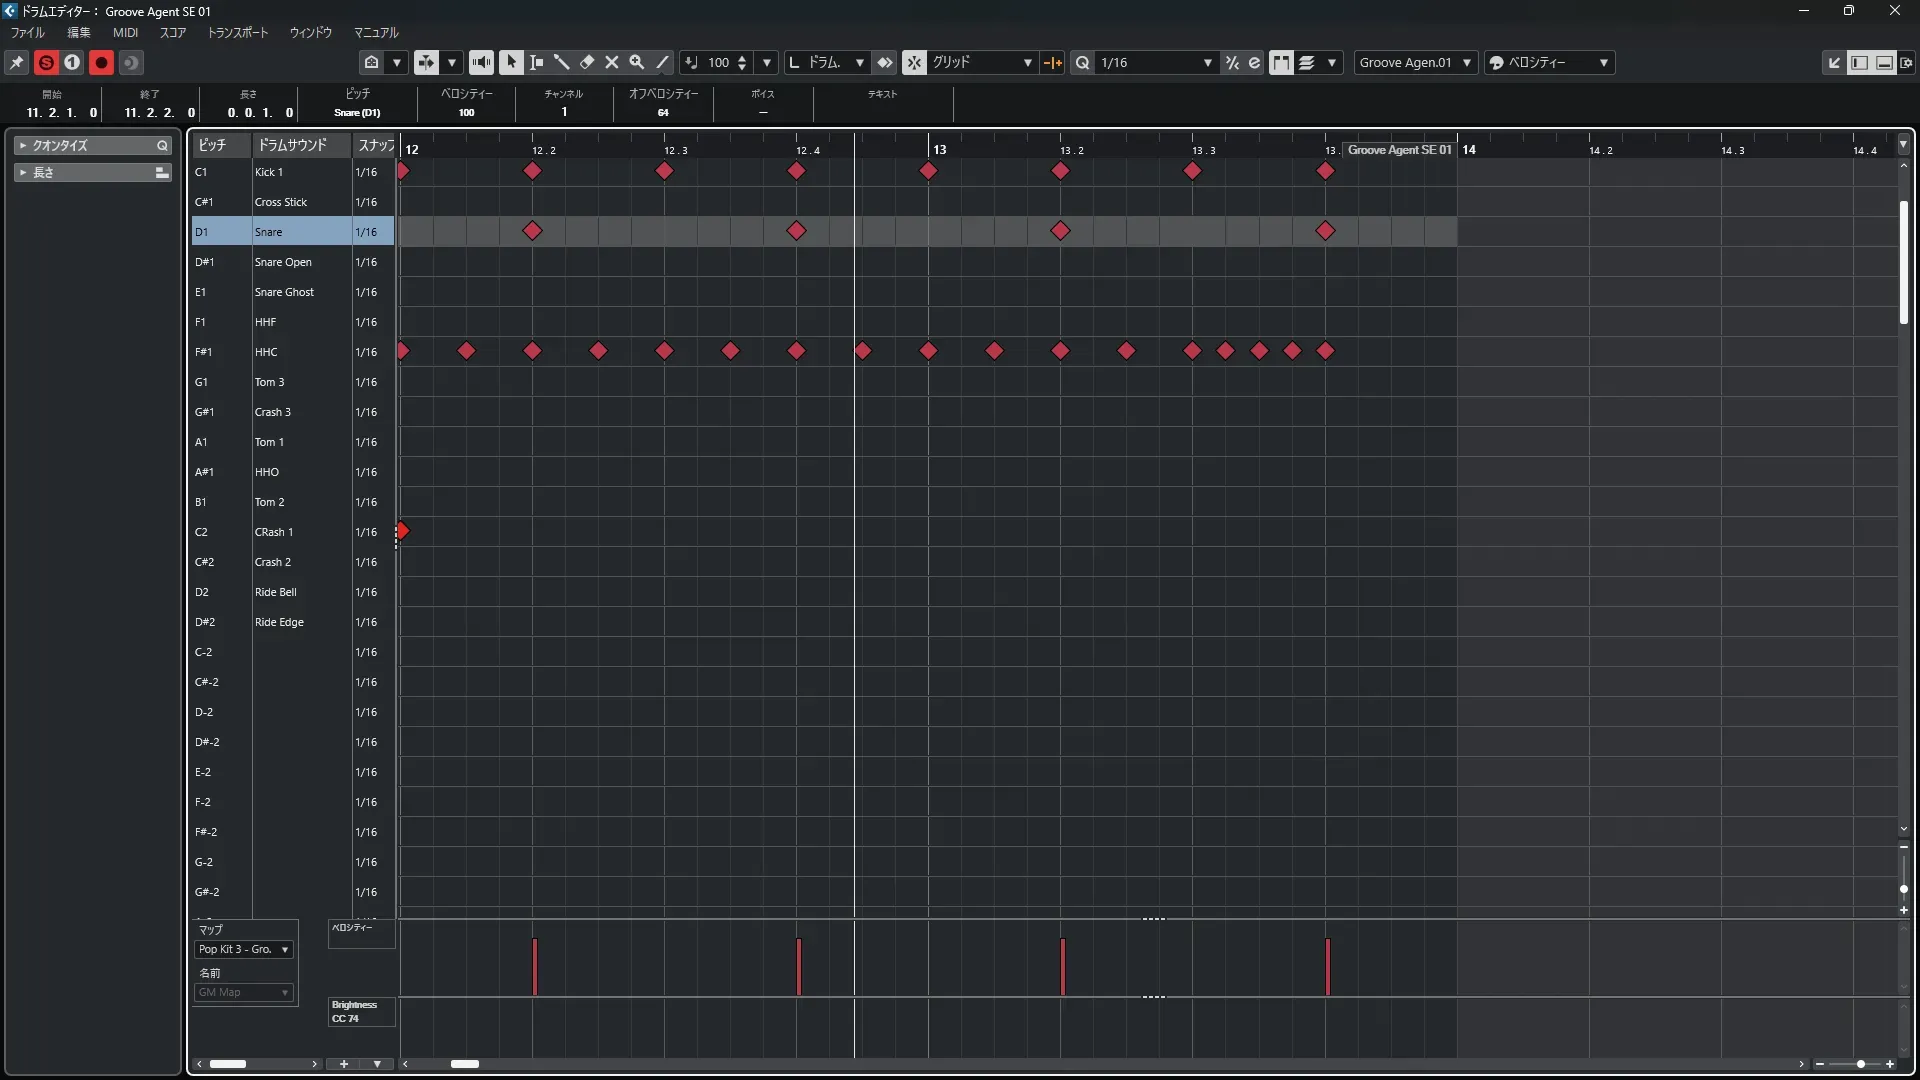Open the トランスポート menu
The width and height of the screenshot is (1920, 1080).
[237, 32]
